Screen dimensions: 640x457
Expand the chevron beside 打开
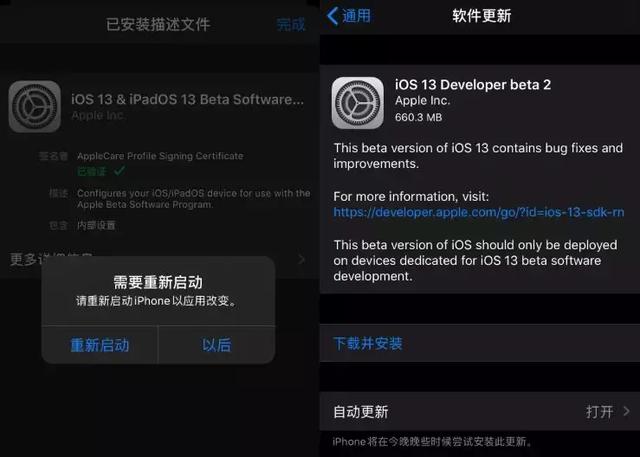[627, 411]
